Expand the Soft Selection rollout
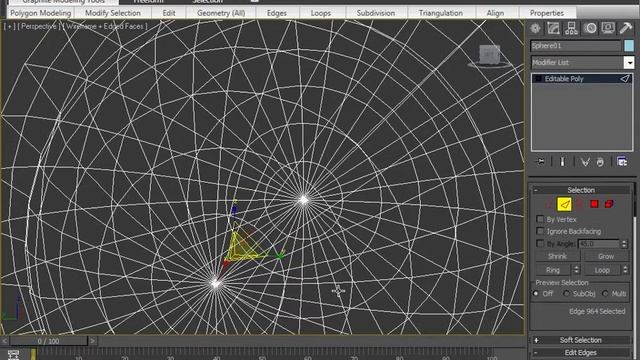Screen dimensions: 640x360 click(x=580, y=340)
